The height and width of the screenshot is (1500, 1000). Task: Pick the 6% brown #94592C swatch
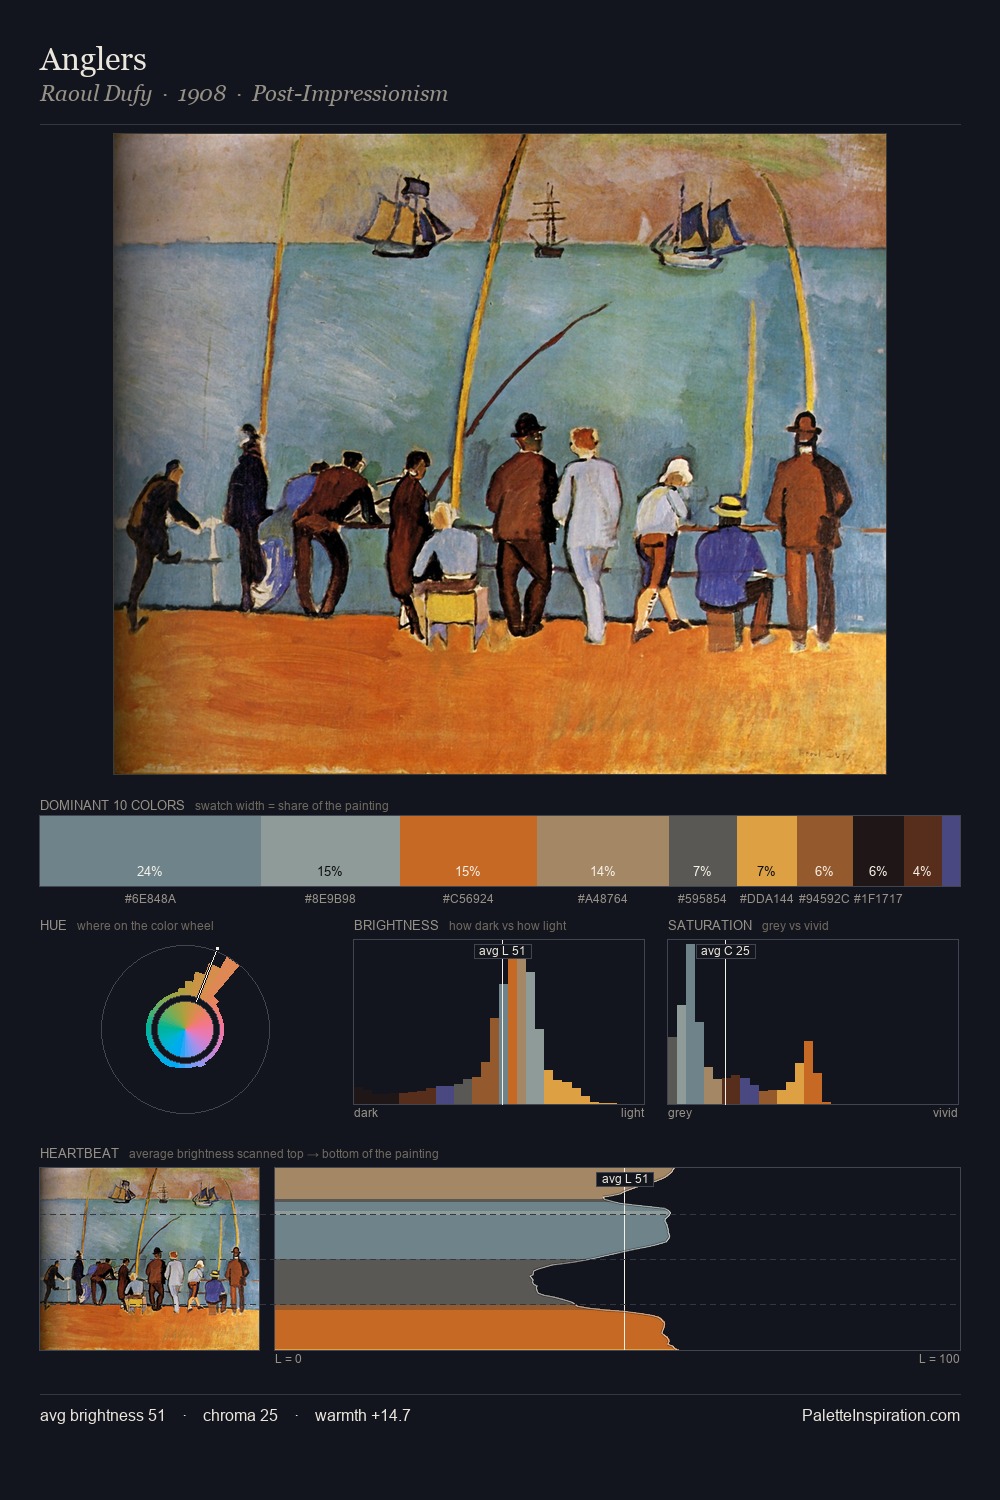pyautogui.click(x=825, y=851)
